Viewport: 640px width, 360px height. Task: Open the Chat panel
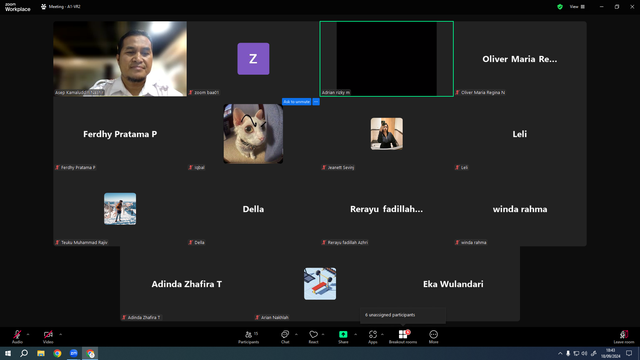click(285, 337)
